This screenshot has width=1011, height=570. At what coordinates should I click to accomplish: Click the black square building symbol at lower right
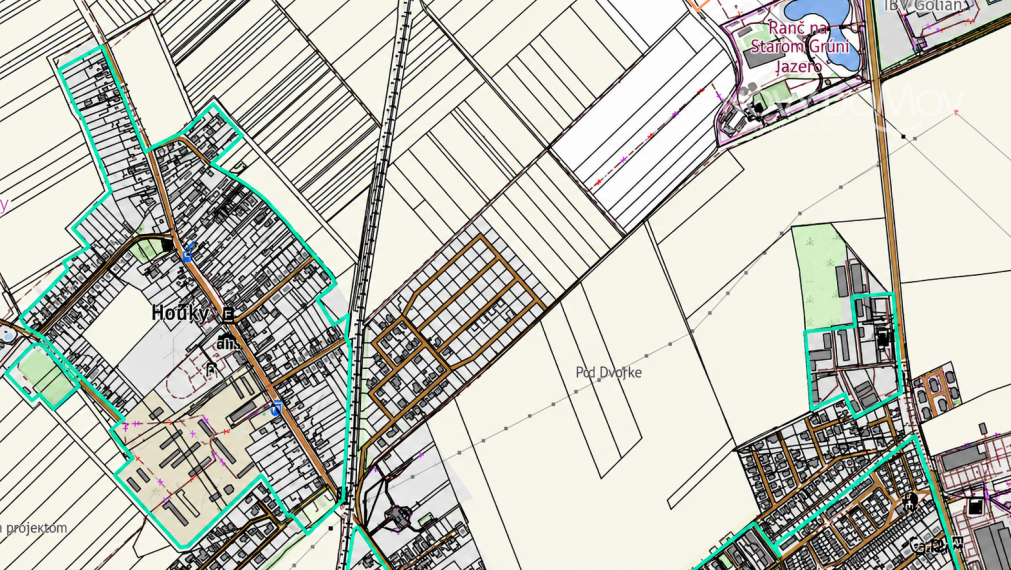coord(975,507)
